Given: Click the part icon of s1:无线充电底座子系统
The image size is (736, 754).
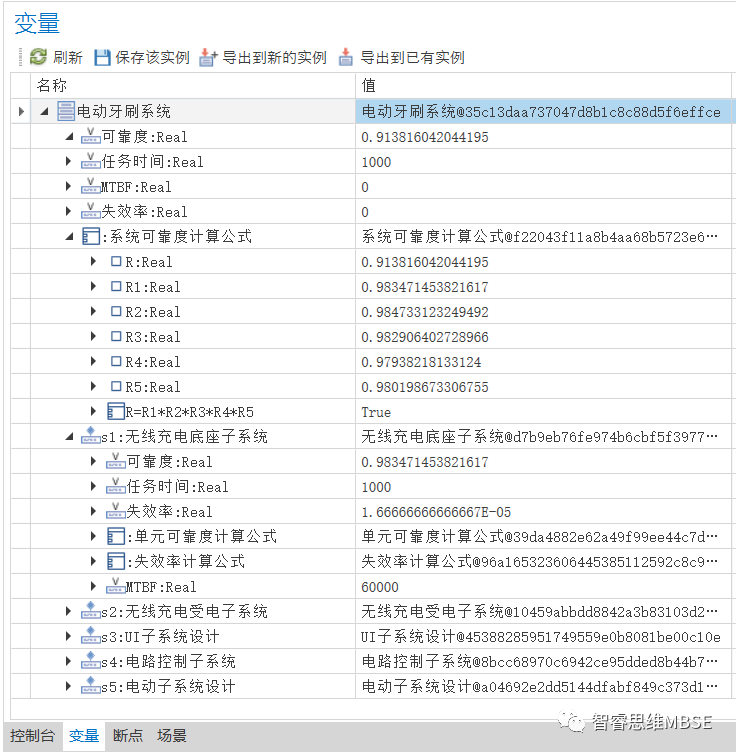Looking at the screenshot, I should [90, 436].
